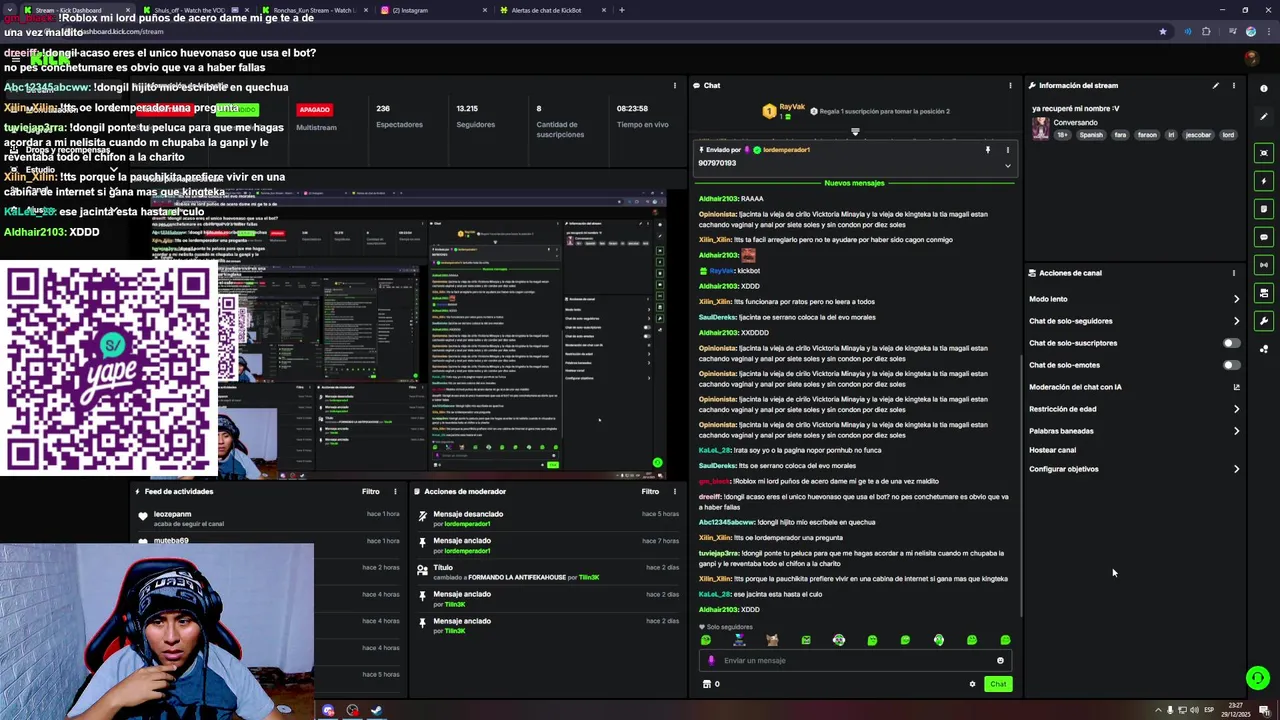Open a new browser tab
Image resolution: width=1280 pixels, height=720 pixels.
622,10
